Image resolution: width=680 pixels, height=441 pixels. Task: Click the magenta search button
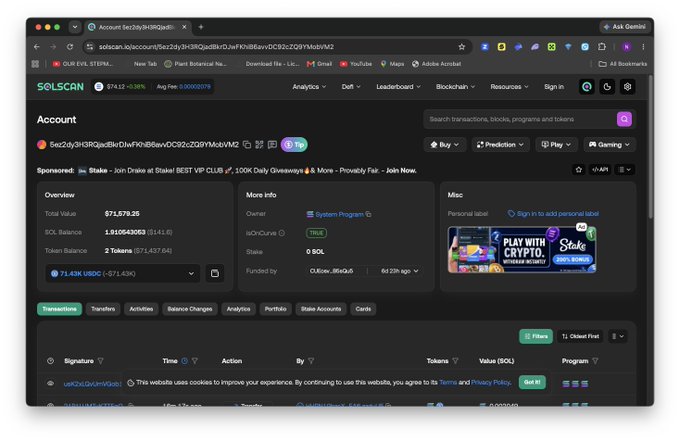(624, 119)
